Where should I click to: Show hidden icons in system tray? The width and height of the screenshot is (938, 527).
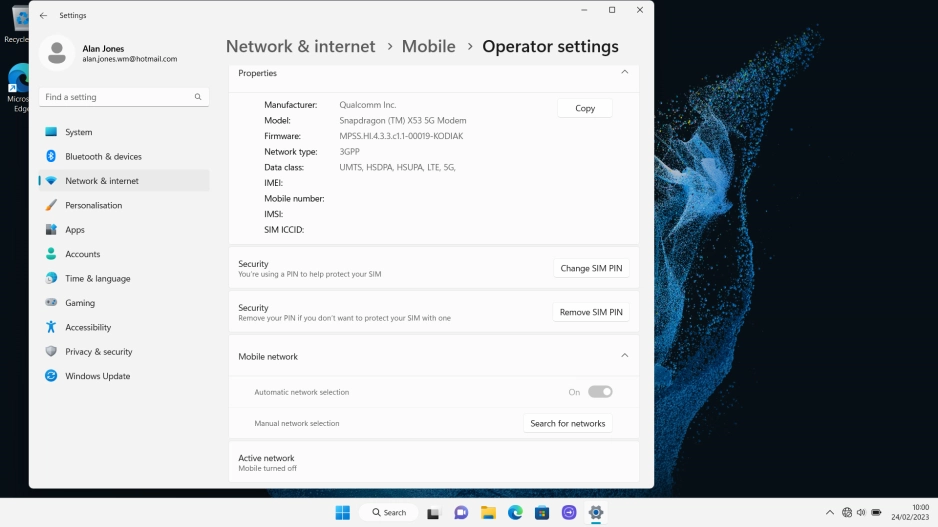829,513
